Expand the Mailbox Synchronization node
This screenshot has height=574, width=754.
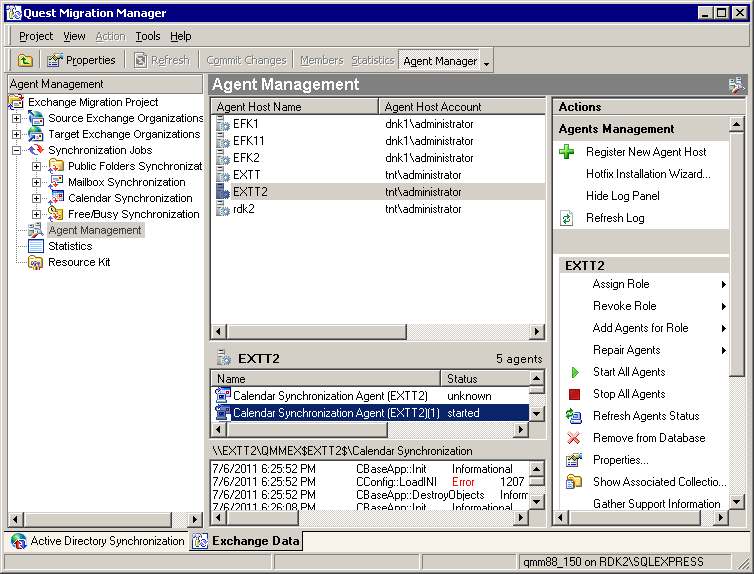tap(36, 182)
